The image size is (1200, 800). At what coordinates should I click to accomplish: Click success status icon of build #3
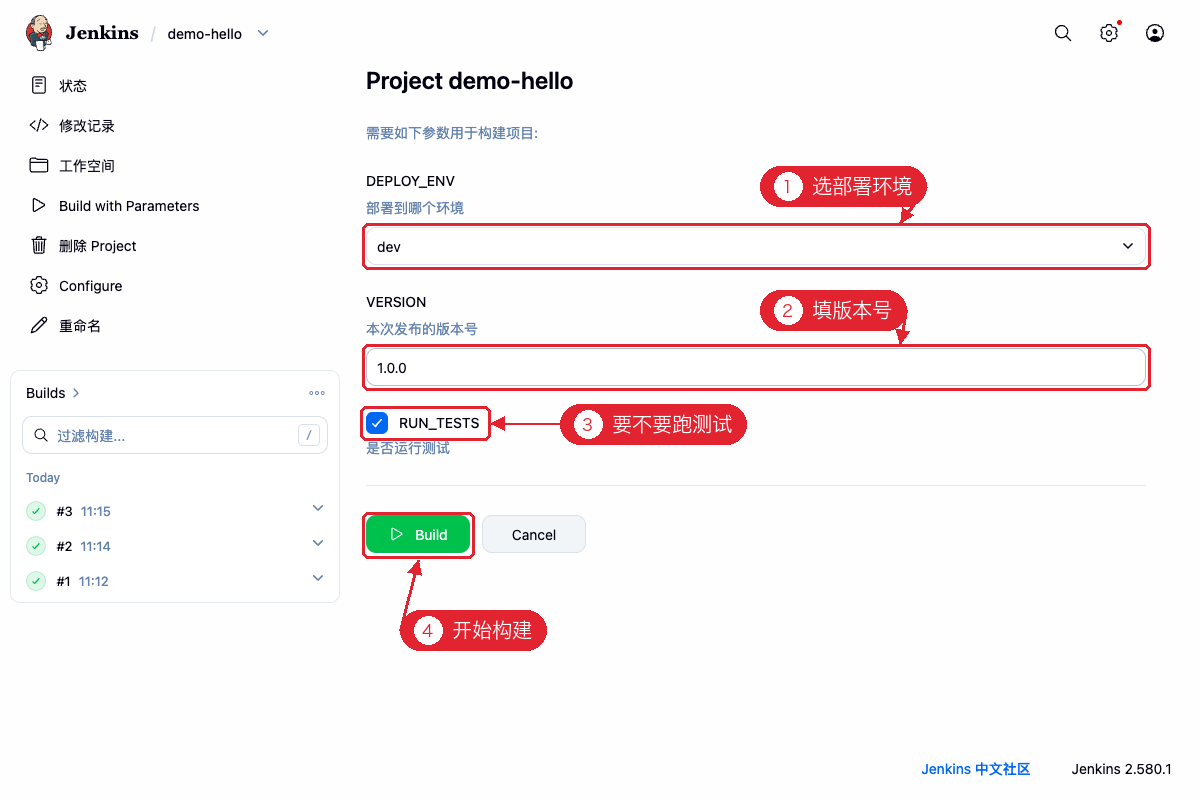tap(36, 511)
